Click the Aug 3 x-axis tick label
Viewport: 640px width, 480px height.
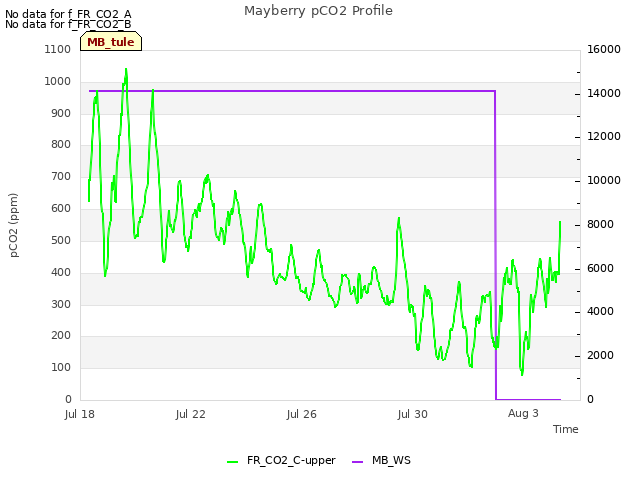click(523, 413)
